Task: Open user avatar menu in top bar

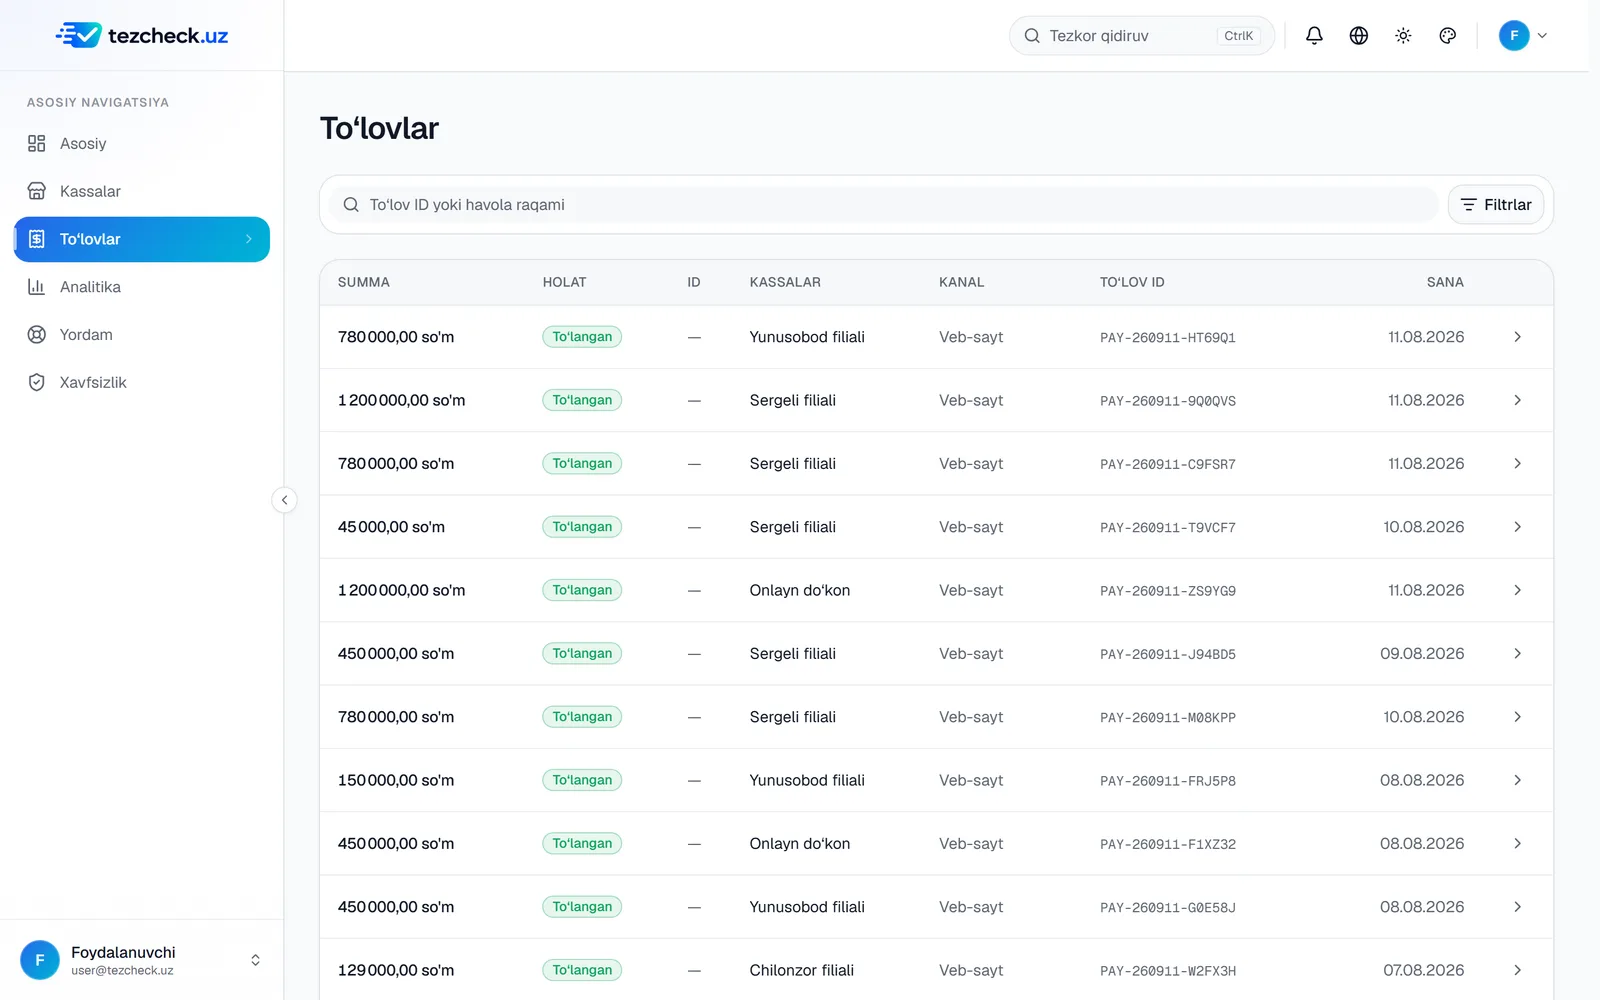Action: (x=1523, y=36)
